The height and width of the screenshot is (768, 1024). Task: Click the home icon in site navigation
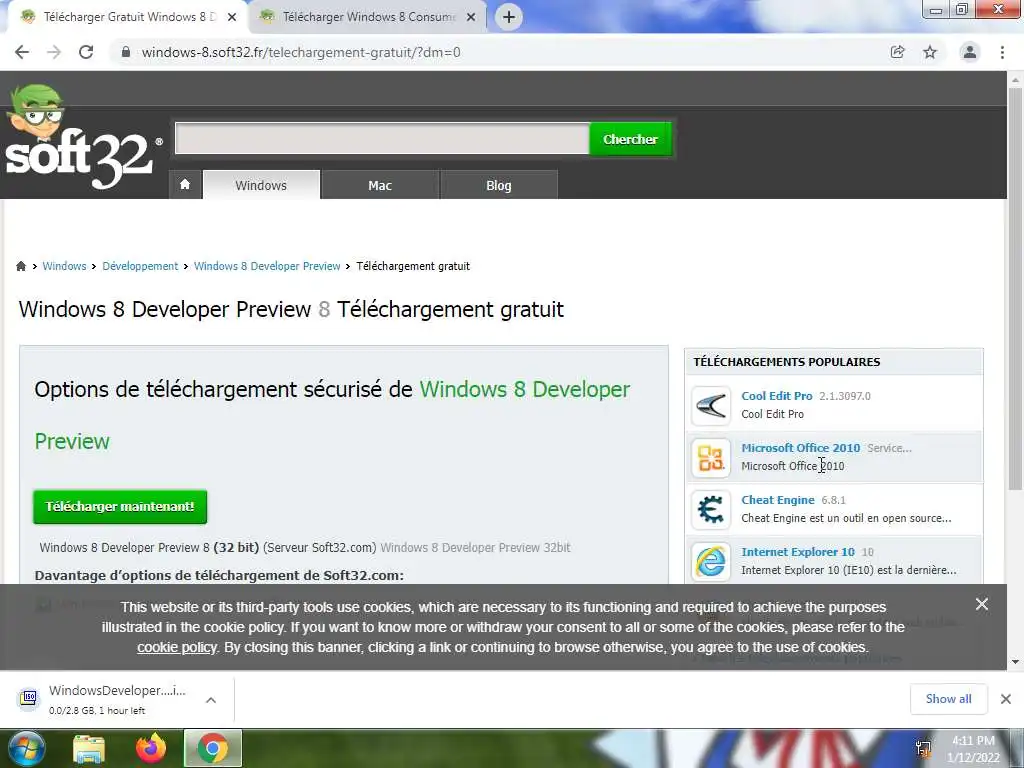[185, 184]
